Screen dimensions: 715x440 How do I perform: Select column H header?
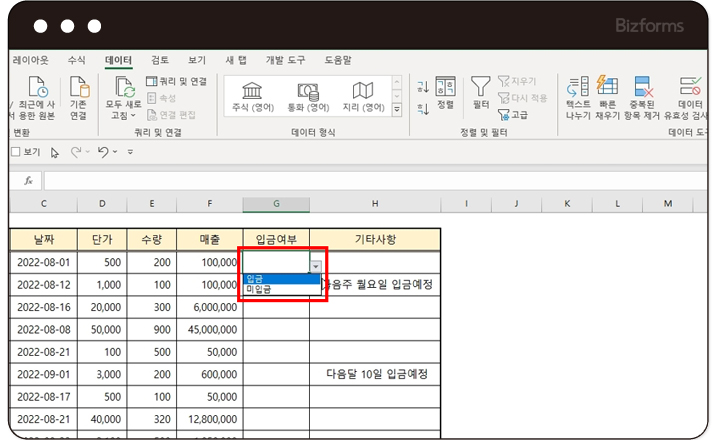[x=374, y=204]
